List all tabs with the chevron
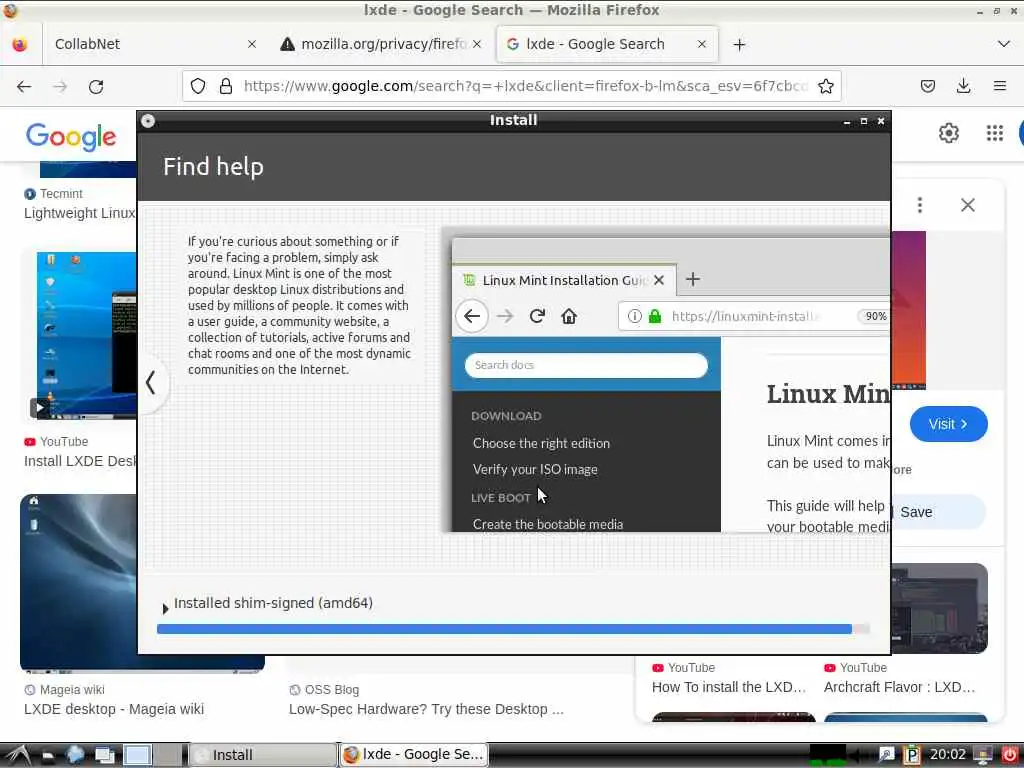Screen dimensions: 1024x768 [1004, 44]
